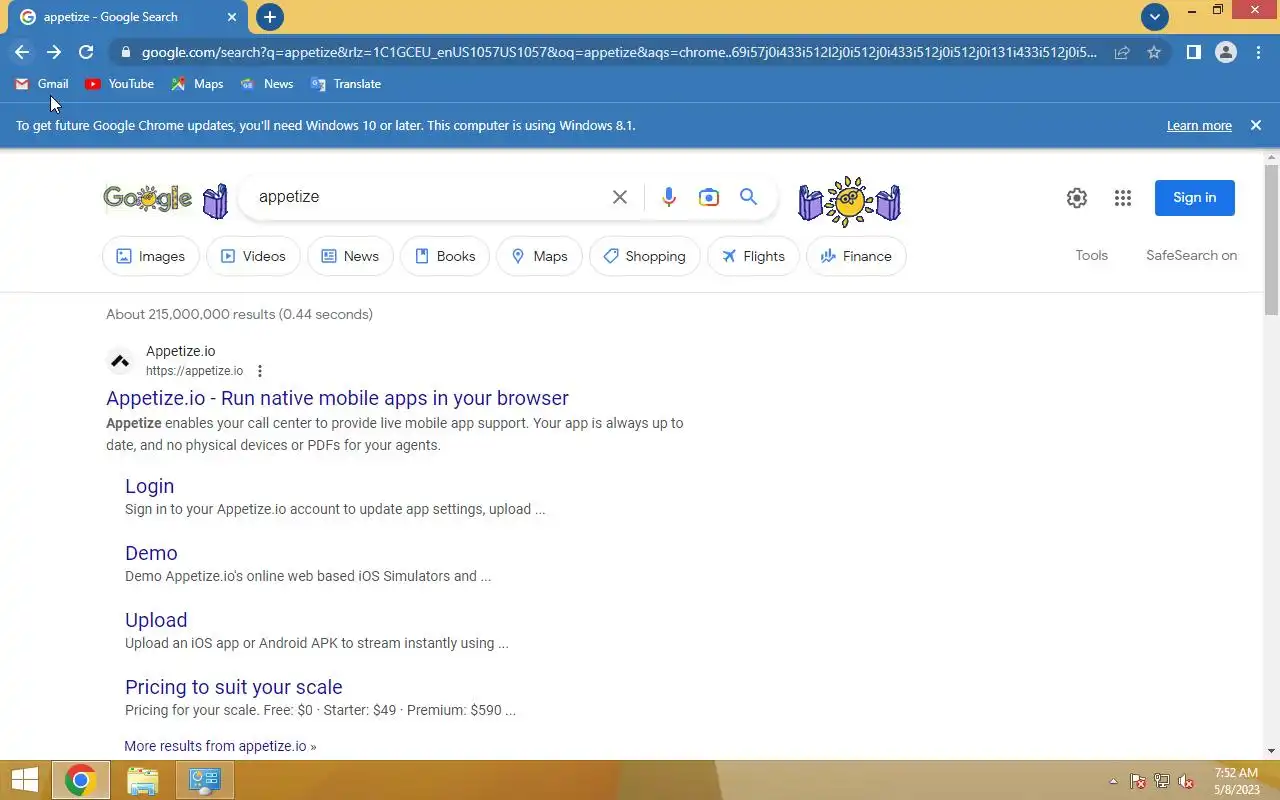Open the Login sitelink
The width and height of the screenshot is (1280, 800).
[149, 486]
